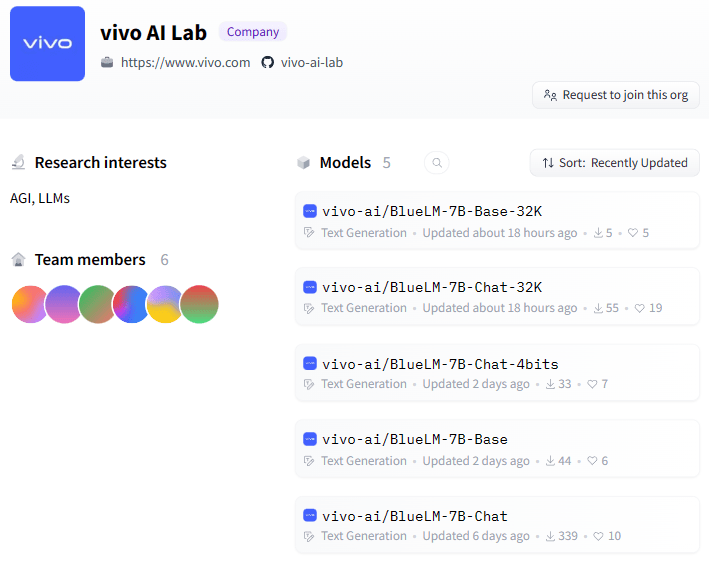This screenshot has height=581, width=709.
Task: Click the briefcase icon before the website URL
Action: (x=107, y=62)
